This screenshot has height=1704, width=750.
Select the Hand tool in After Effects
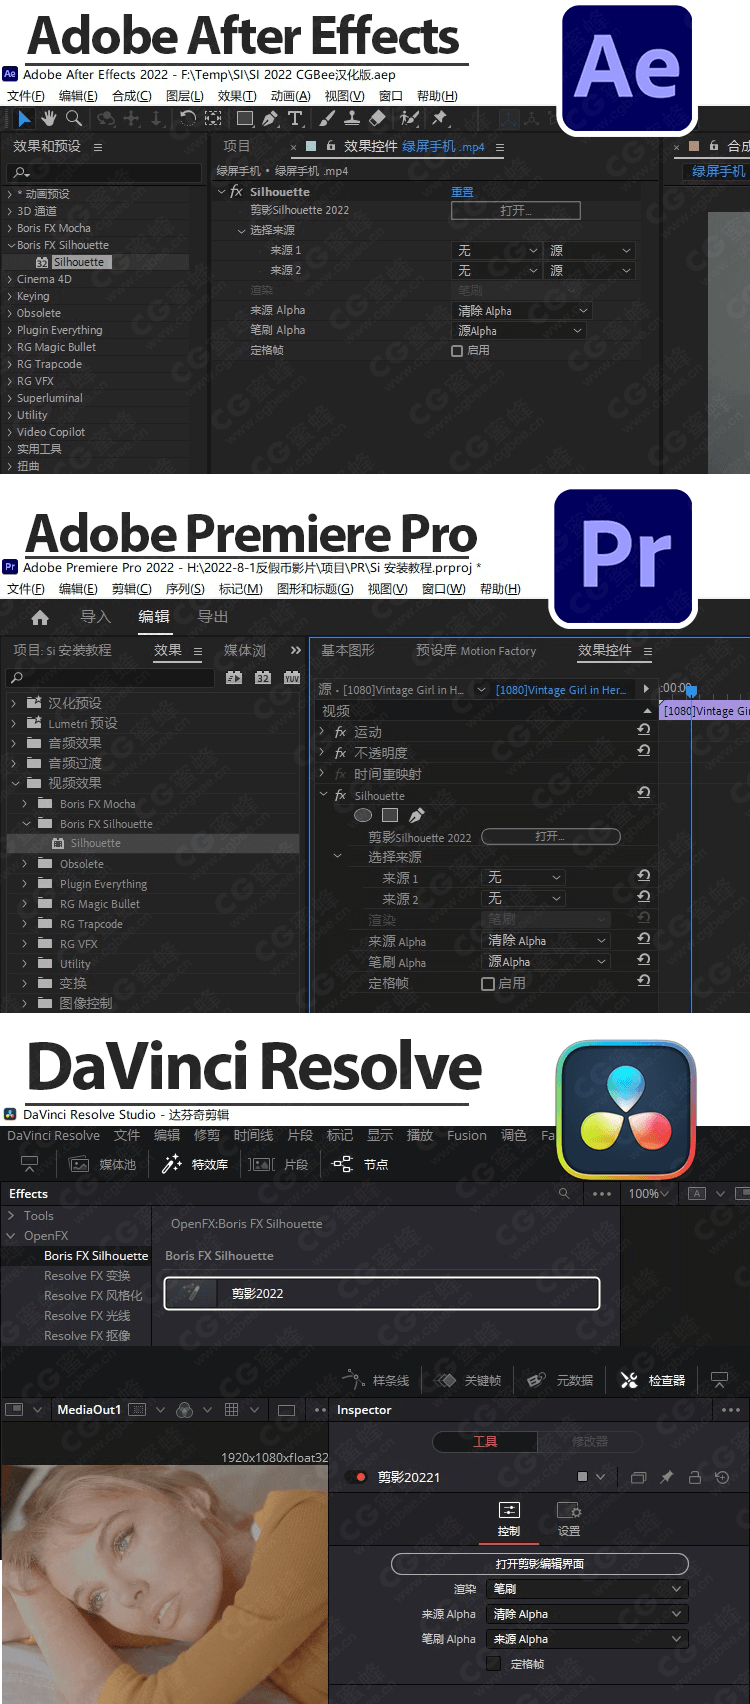click(x=49, y=119)
